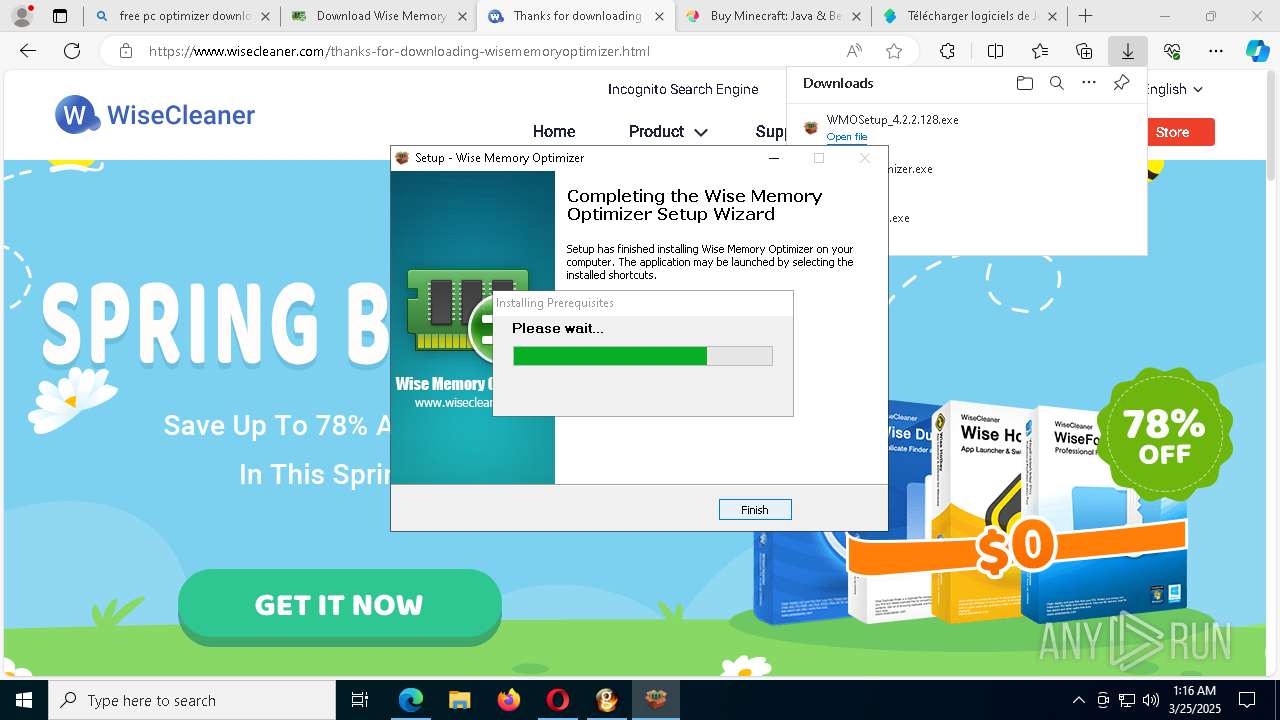Screen dimensions: 1280x720
Task: Open the tab actions menu icon
Action: (x=60, y=16)
